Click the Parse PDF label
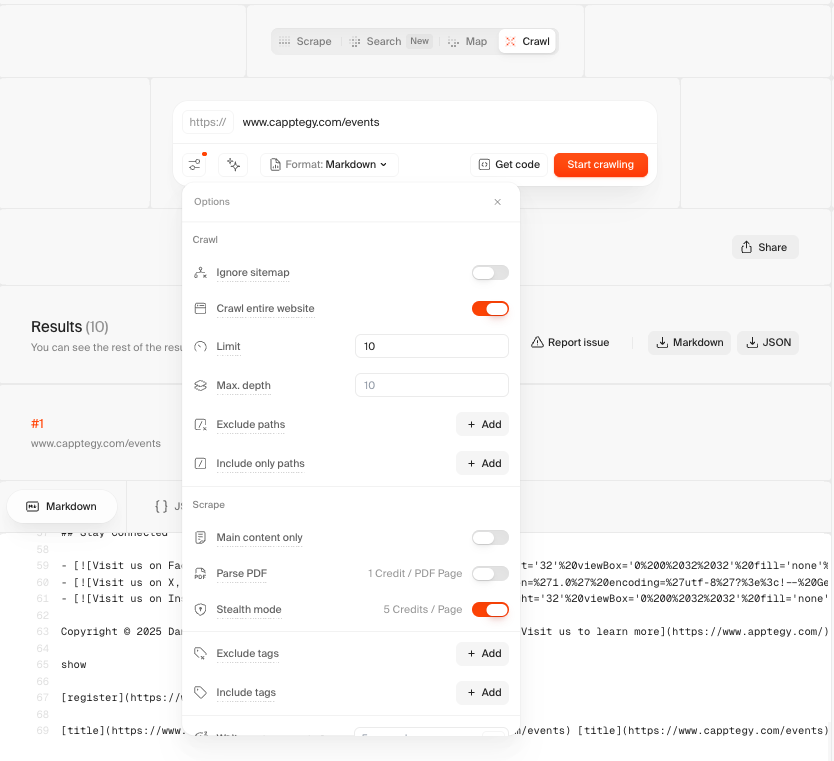The image size is (834, 761). [x=241, y=573]
